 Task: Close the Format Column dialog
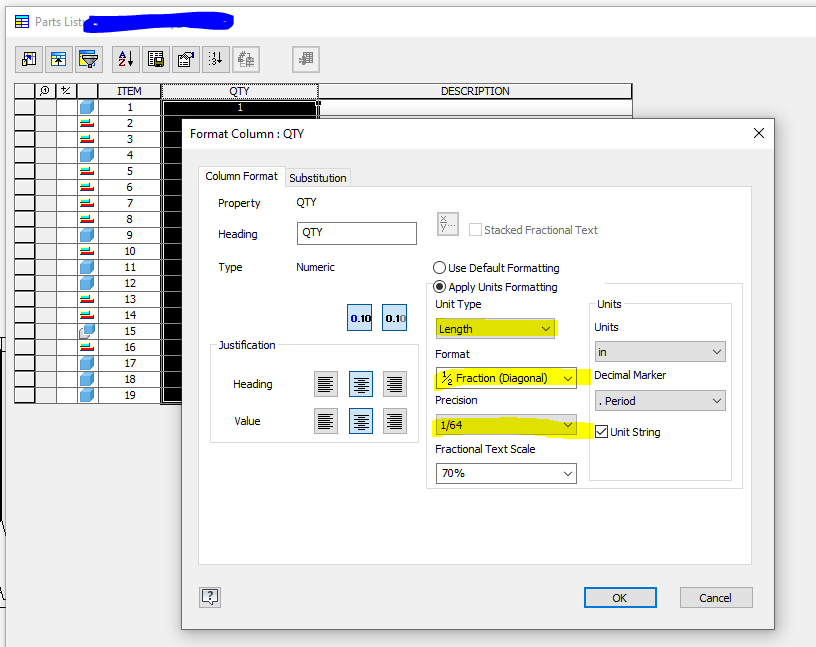click(x=759, y=133)
